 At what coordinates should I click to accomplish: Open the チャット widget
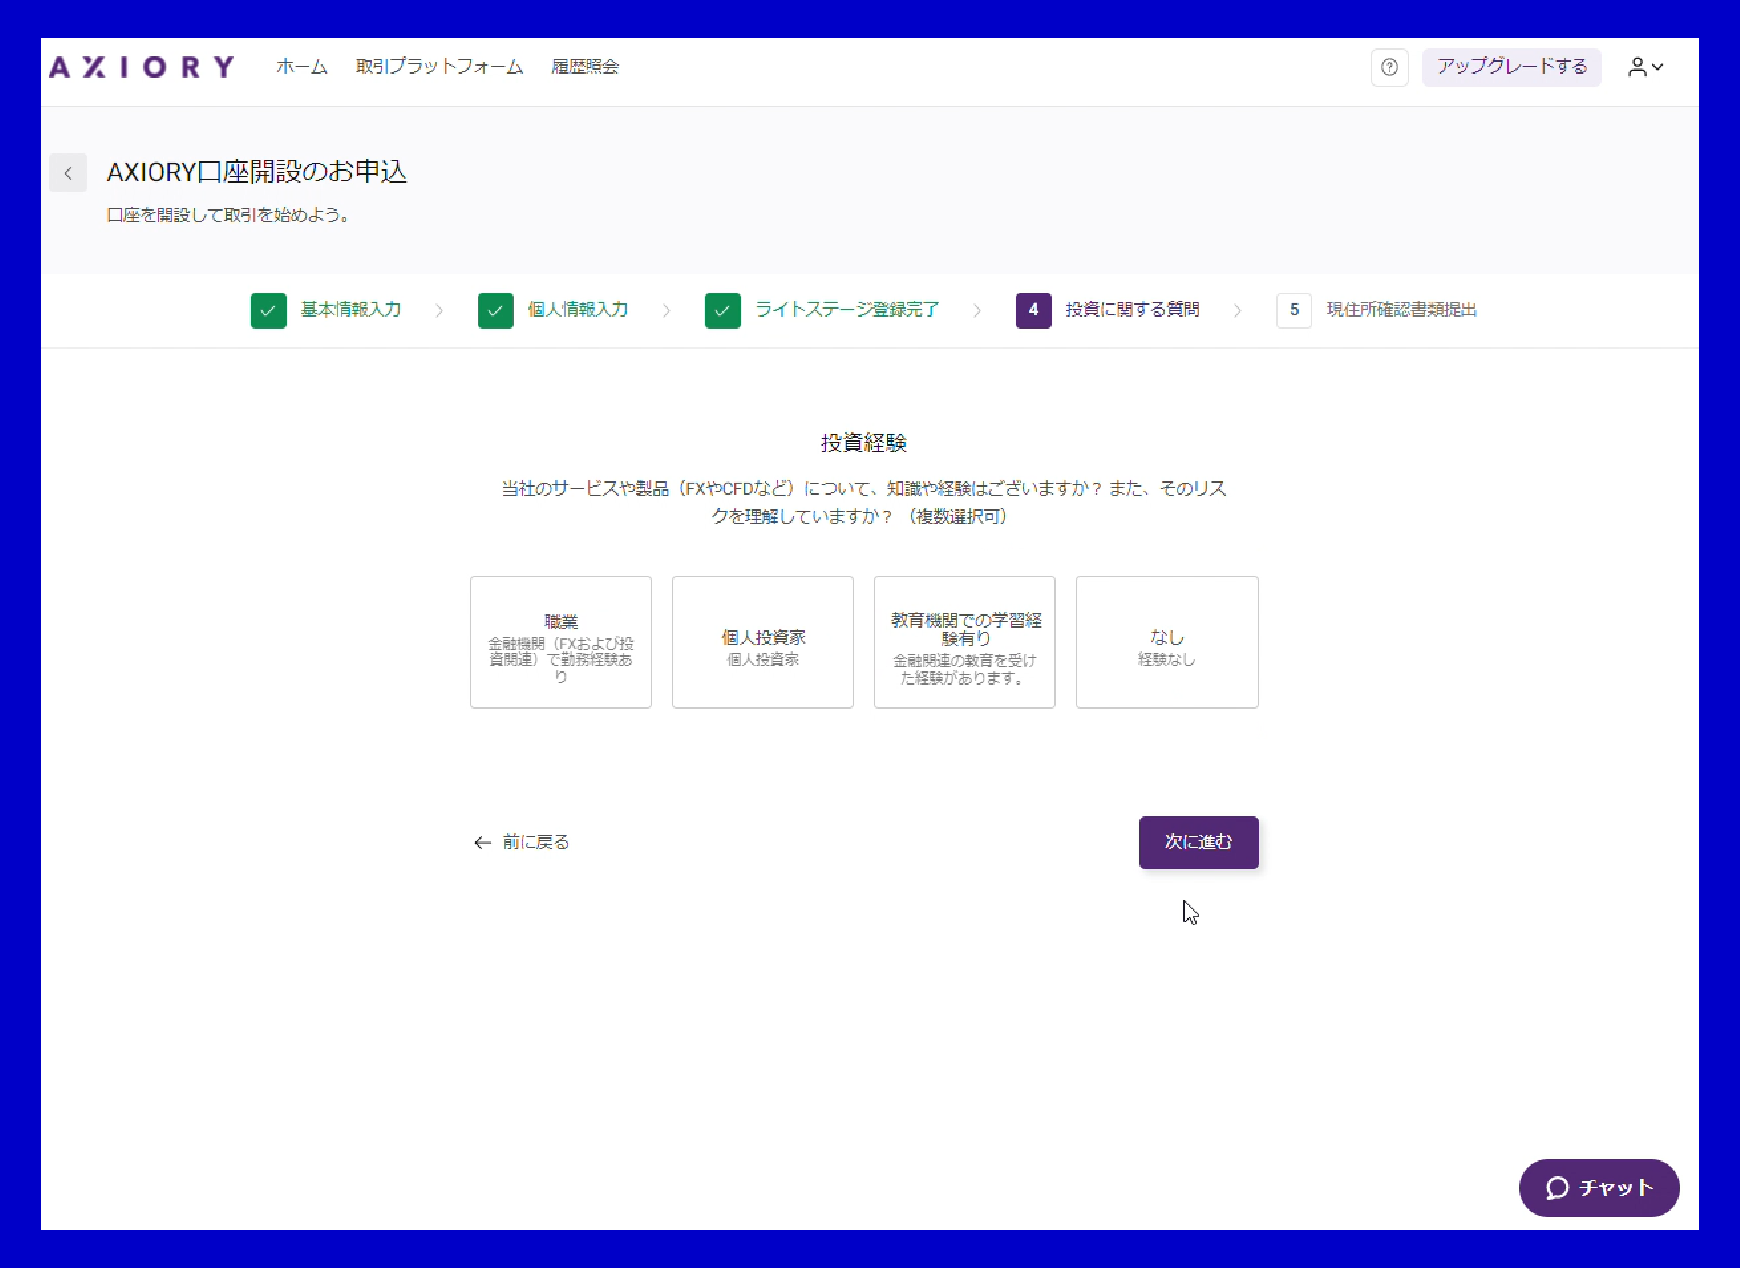(1599, 1188)
